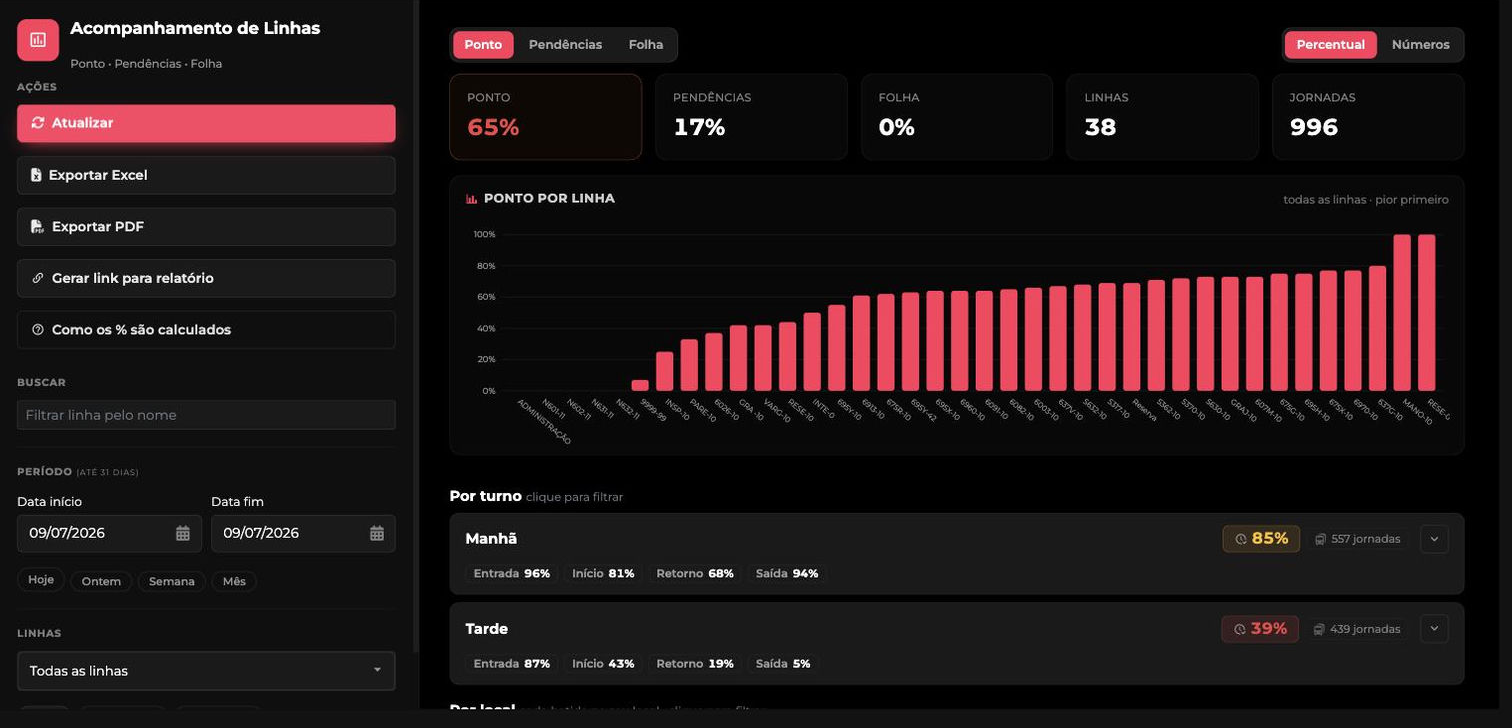Screen dimensions: 1512x728
Task: Open calendar icon in Data início field
Action: [x=183, y=533]
